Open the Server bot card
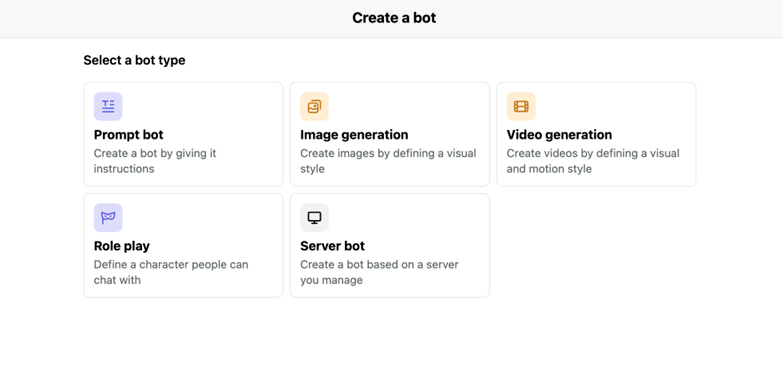 click(x=390, y=246)
